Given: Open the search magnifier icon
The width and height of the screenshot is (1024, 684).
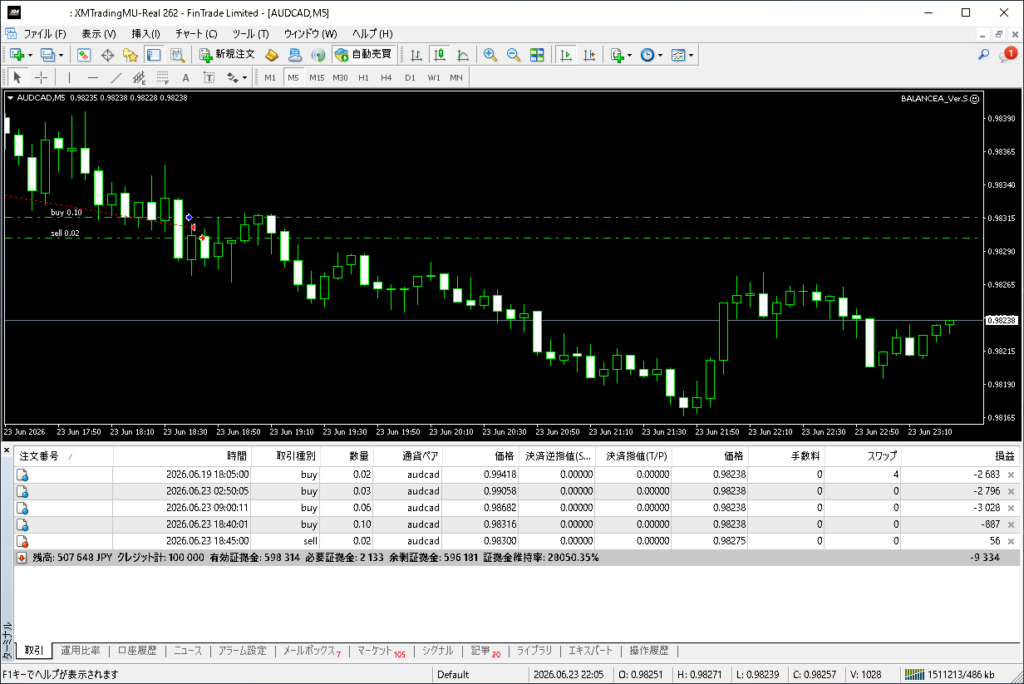Looking at the screenshot, I should tap(984, 55).
